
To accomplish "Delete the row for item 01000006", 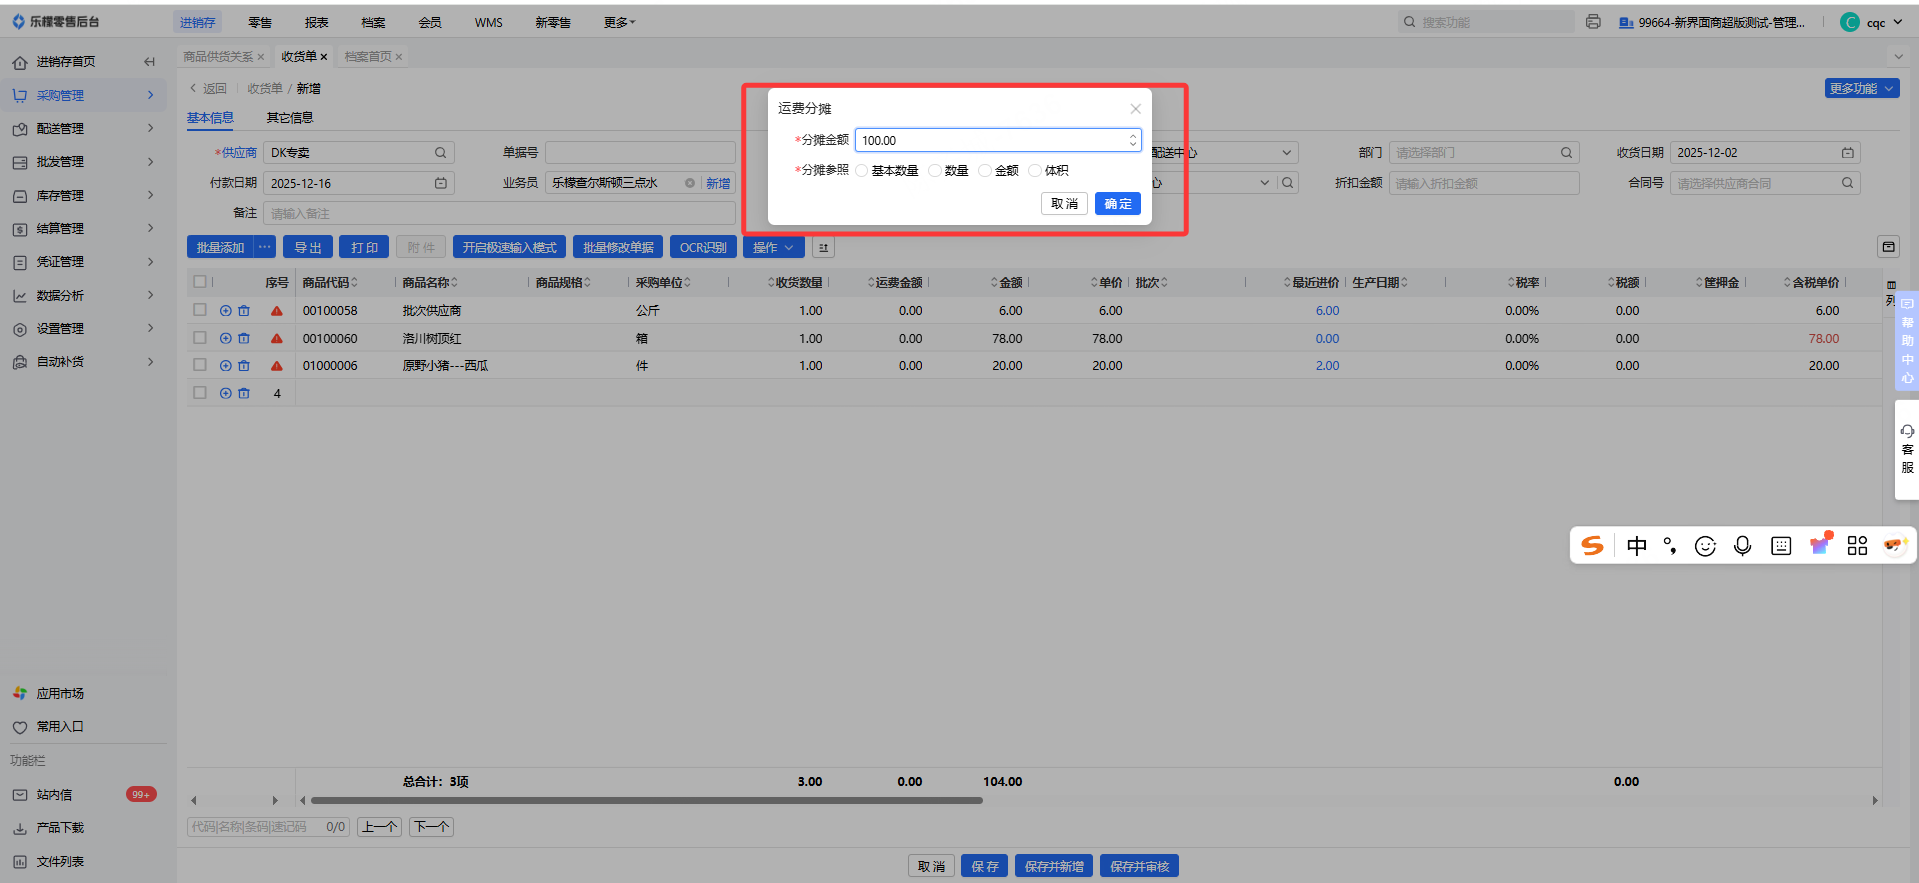I will coord(244,366).
